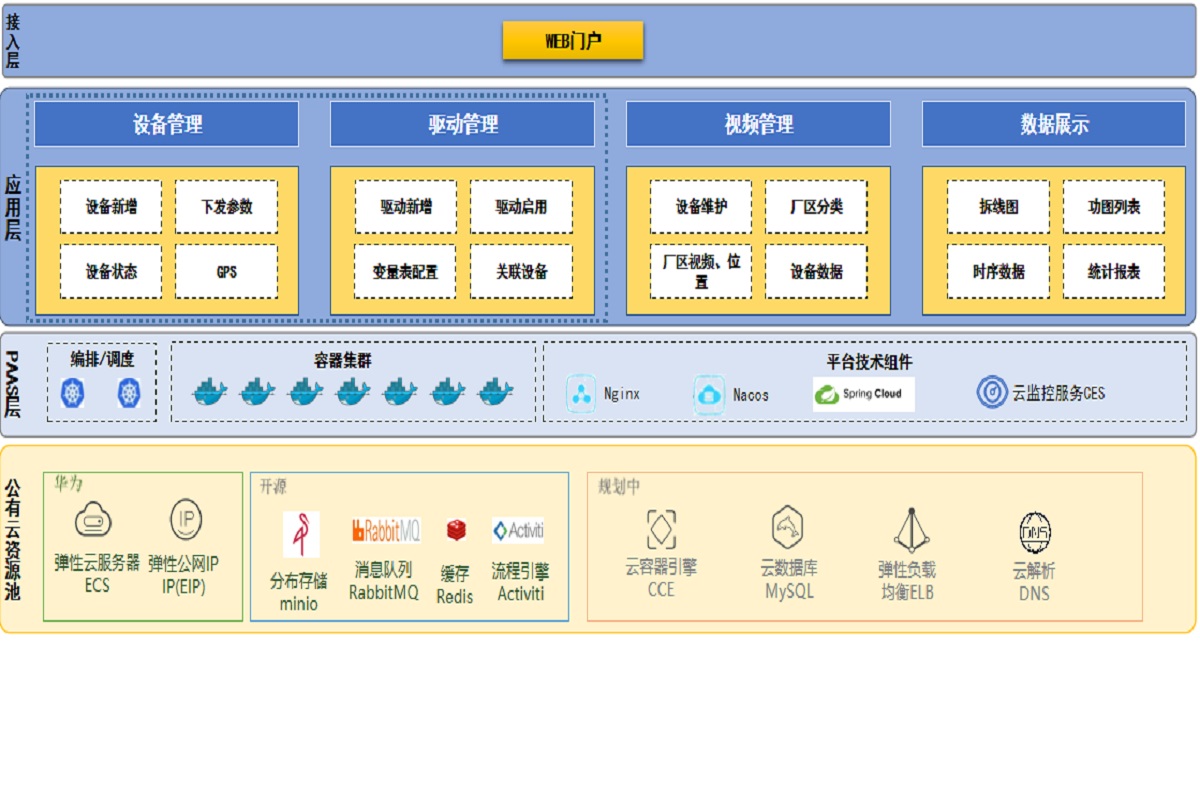Select the 云容器引擎 CCE icon
1200x800 pixels.
click(x=661, y=529)
